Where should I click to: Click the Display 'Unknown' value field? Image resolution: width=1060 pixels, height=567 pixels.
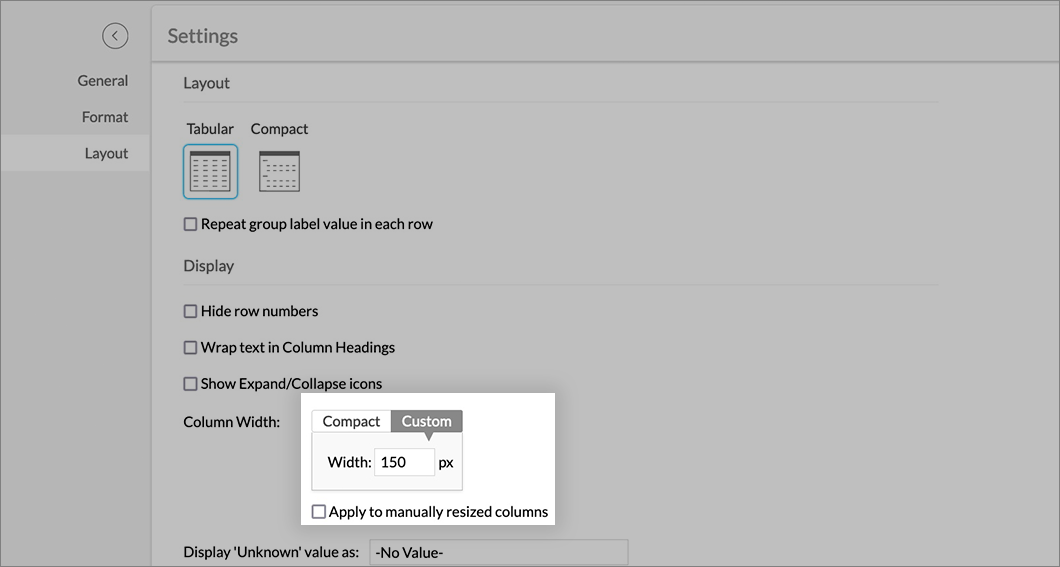[x=499, y=552]
